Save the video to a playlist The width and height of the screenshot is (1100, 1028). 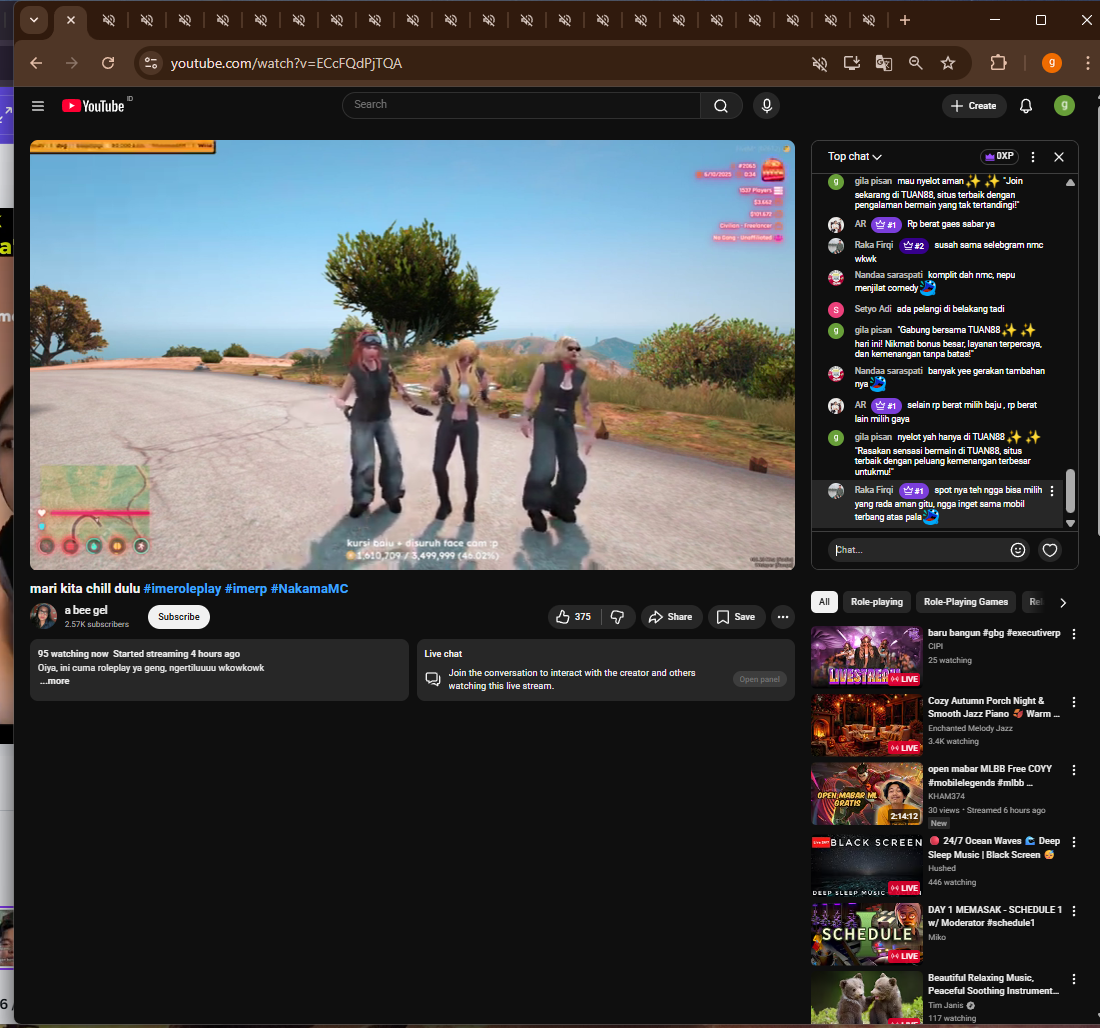736,617
